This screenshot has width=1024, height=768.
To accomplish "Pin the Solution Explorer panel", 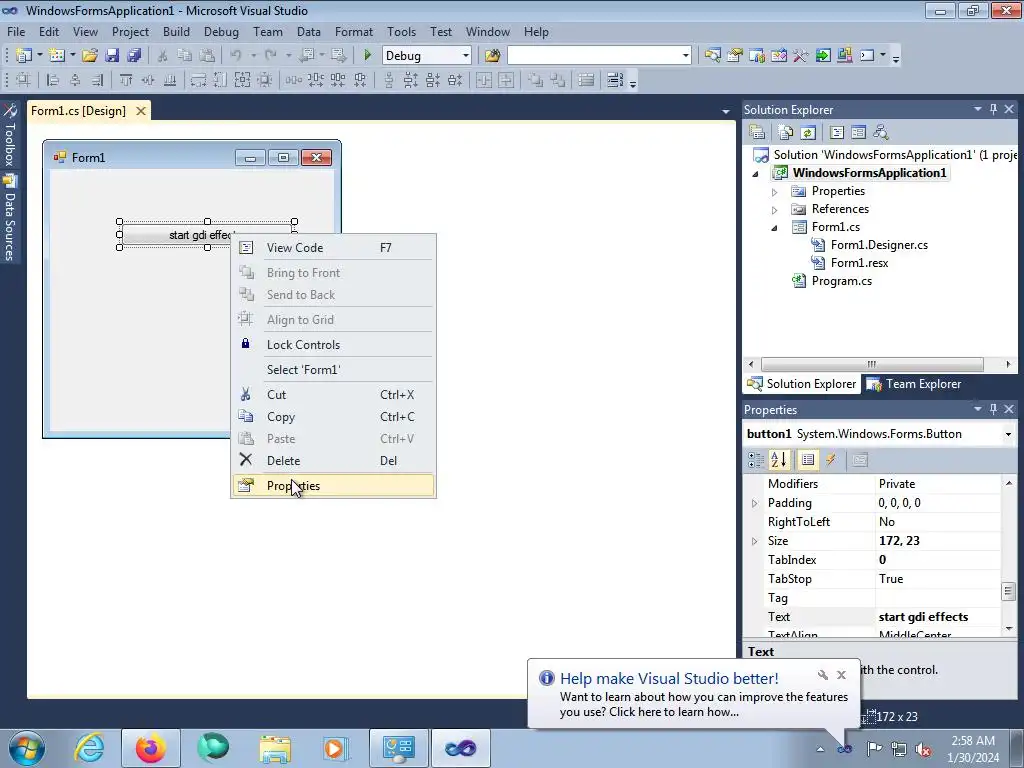I will pos(993,110).
